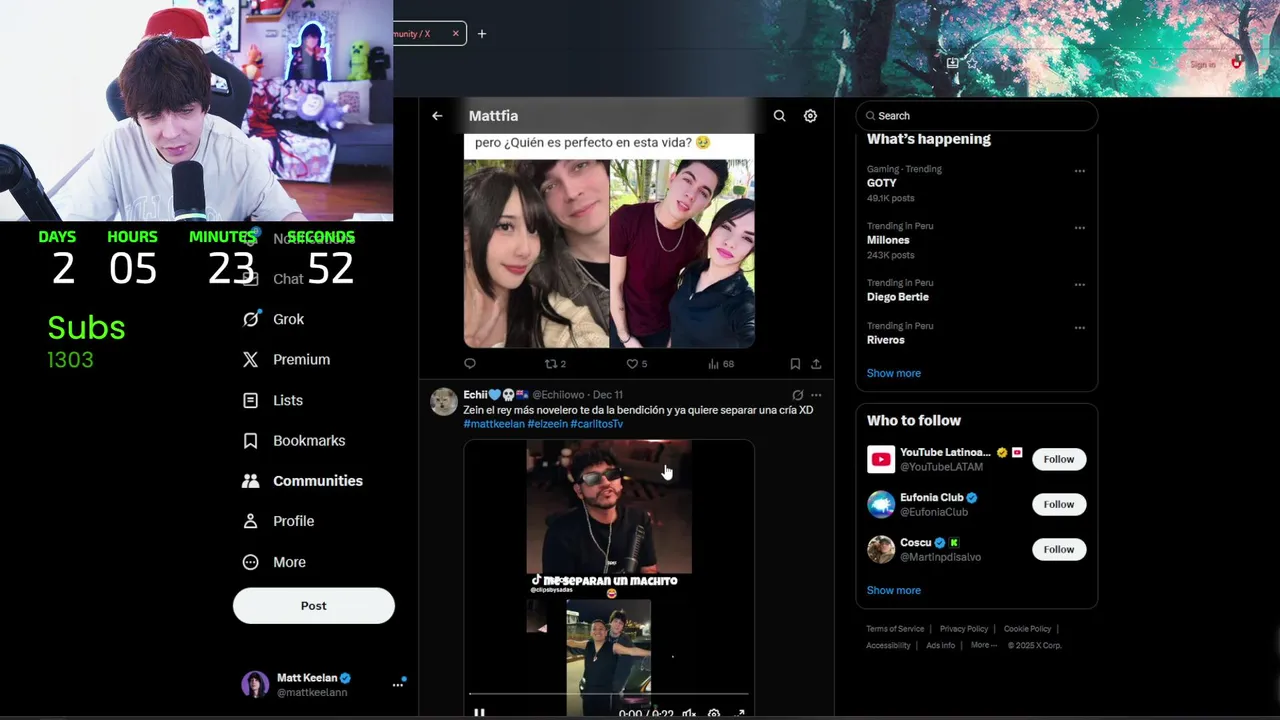
Task: Go back using the arrow beside Mattfia
Action: click(x=437, y=116)
